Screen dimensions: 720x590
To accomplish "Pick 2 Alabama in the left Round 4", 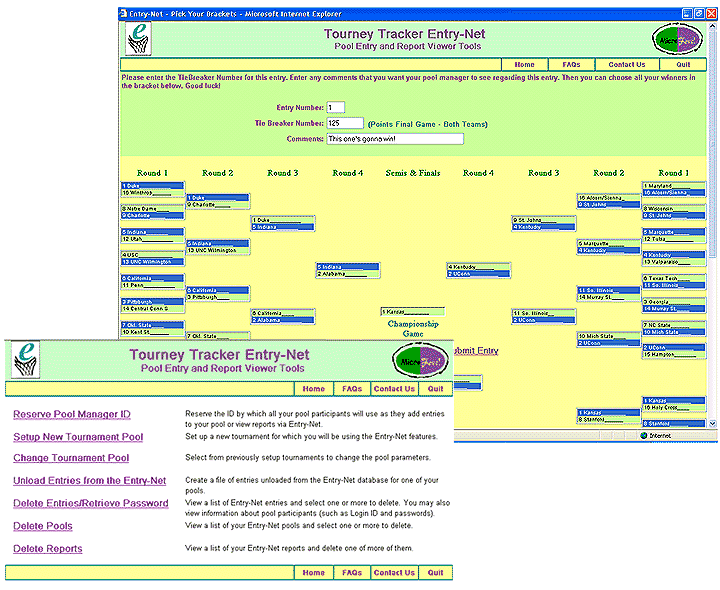I will [x=348, y=274].
